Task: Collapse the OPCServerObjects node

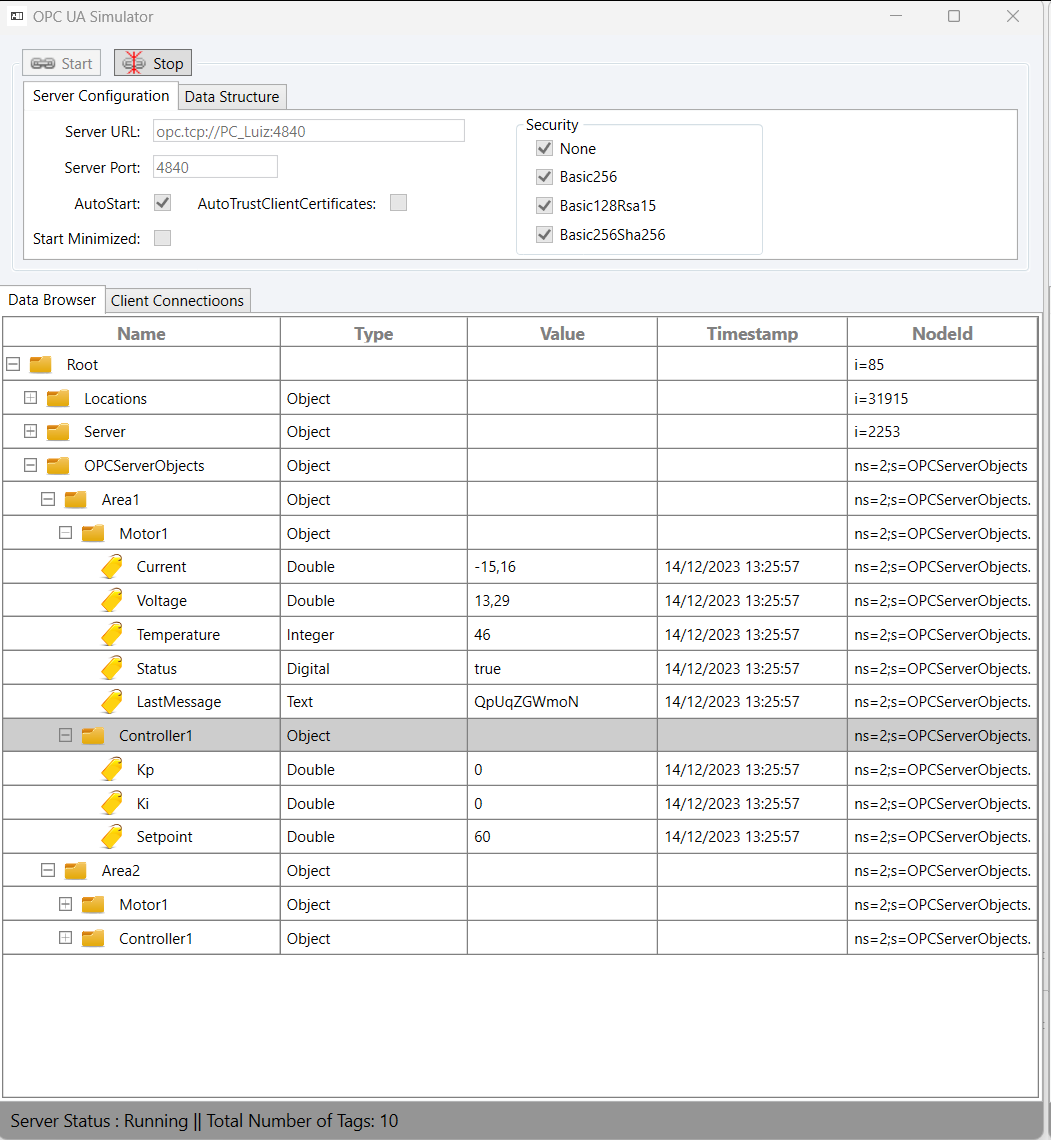Action: coord(30,465)
